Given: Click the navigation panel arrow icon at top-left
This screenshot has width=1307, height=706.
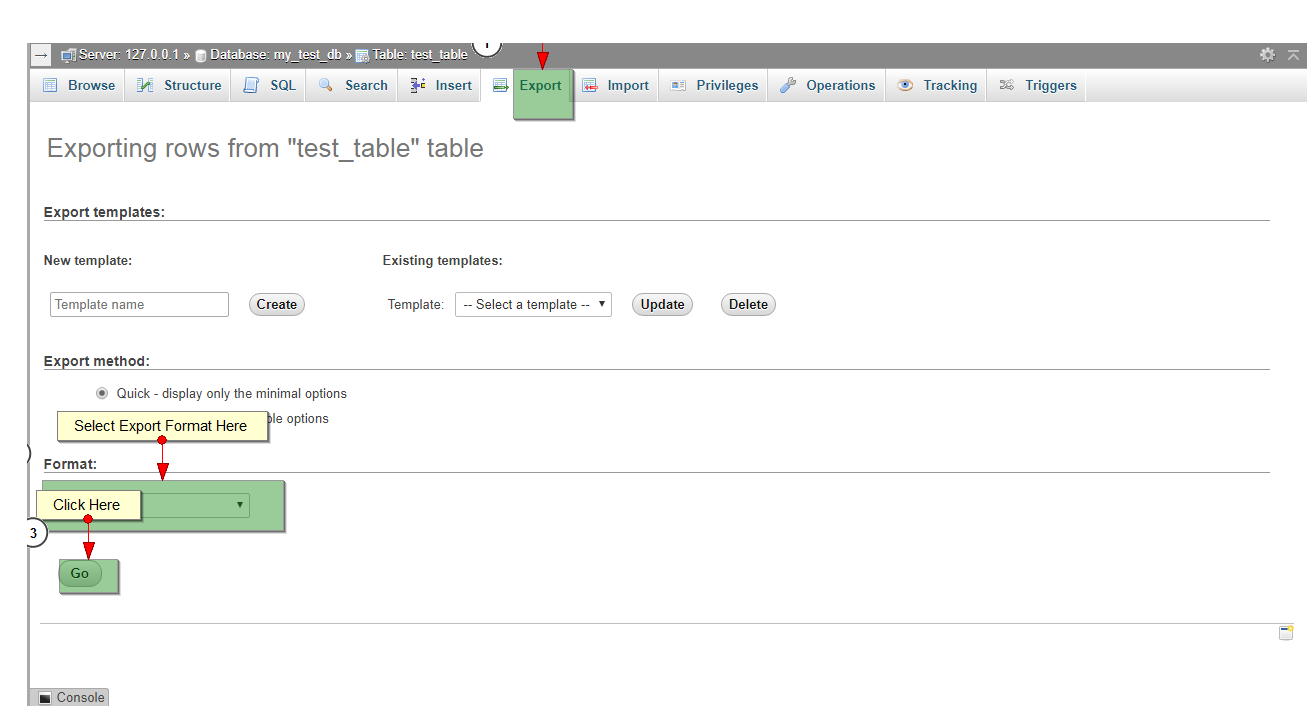Looking at the screenshot, I should point(40,55).
